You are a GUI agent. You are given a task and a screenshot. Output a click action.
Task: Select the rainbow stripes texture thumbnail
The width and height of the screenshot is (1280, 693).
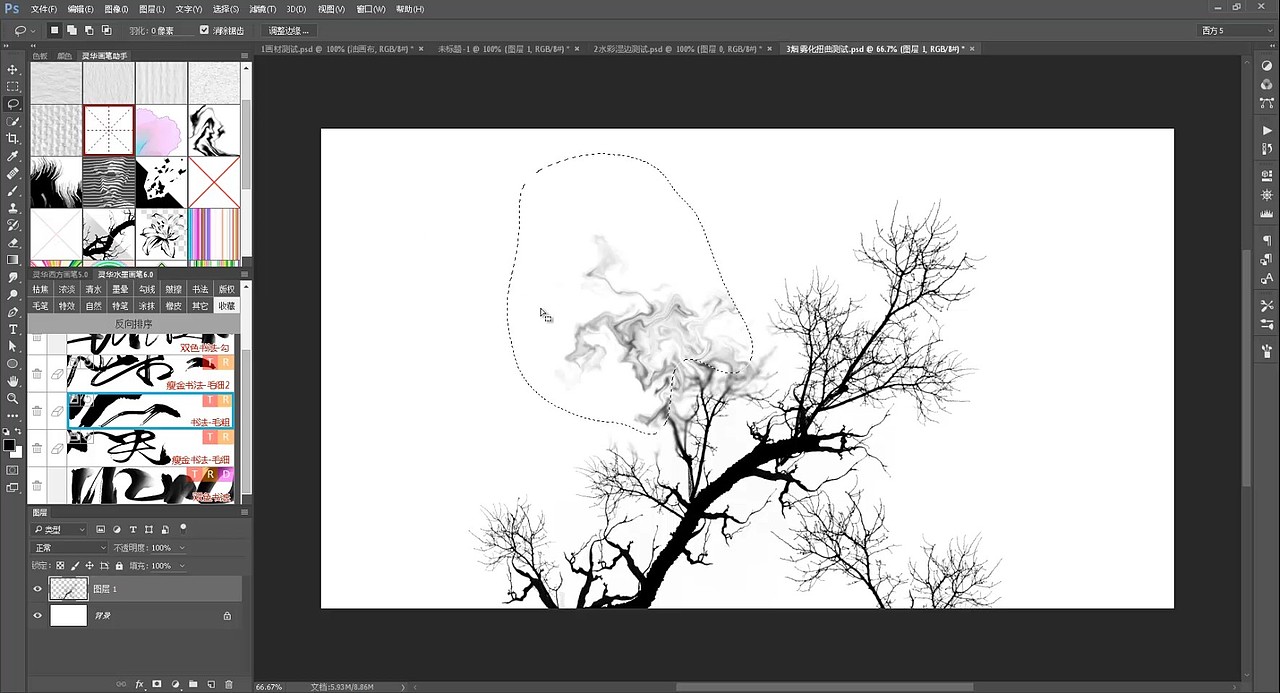(213, 235)
